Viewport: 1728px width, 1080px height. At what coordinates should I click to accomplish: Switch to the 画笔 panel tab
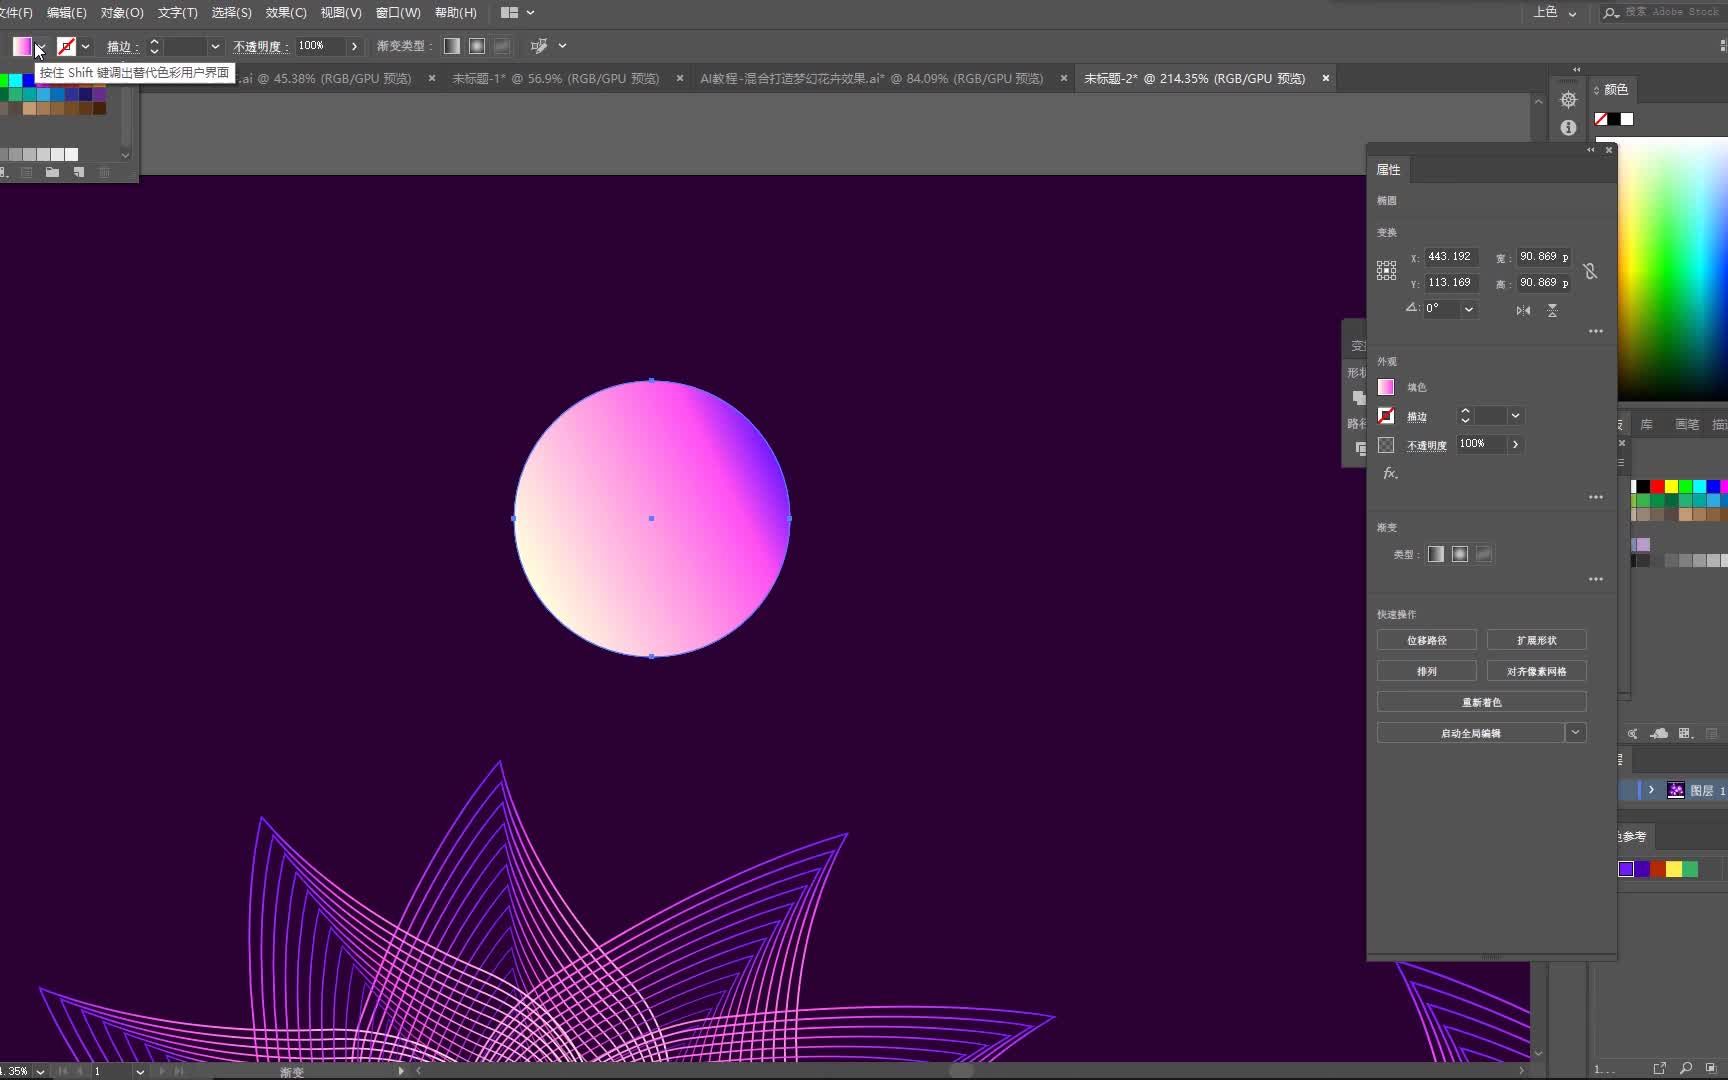[1687, 425]
